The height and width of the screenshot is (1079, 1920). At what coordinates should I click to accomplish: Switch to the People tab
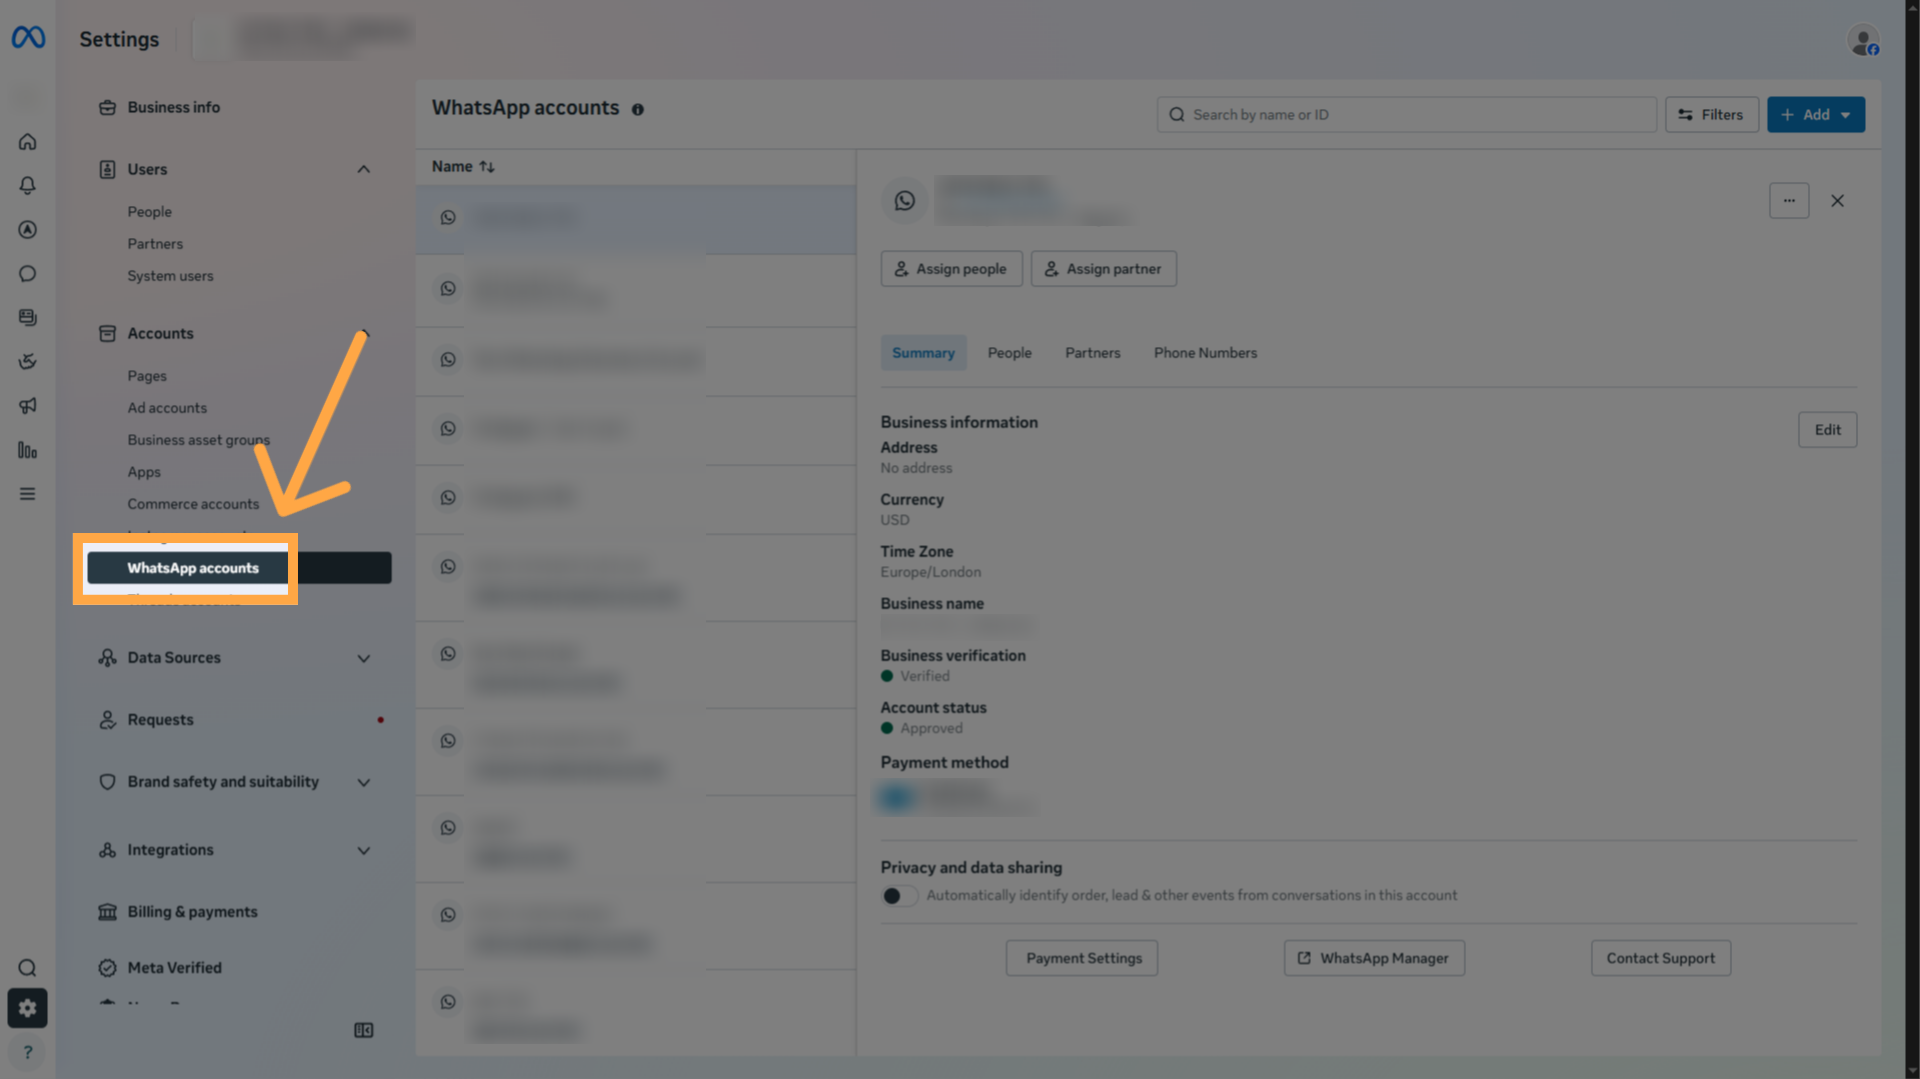[x=1009, y=353]
